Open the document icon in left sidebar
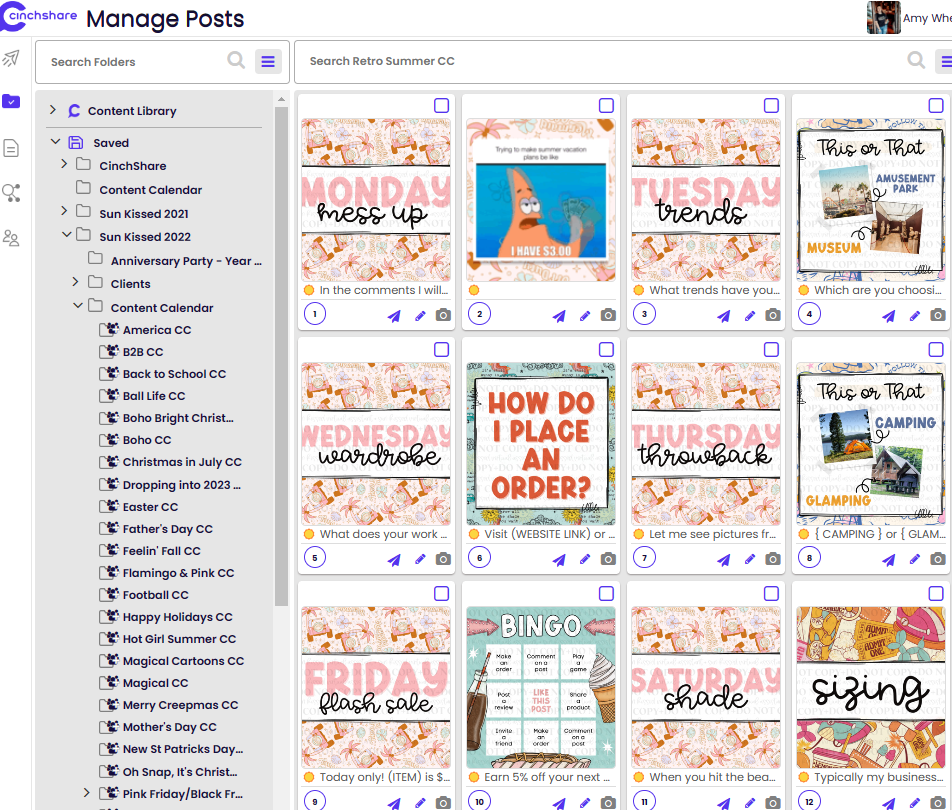Image resolution: width=952 pixels, height=810 pixels. coord(11,148)
